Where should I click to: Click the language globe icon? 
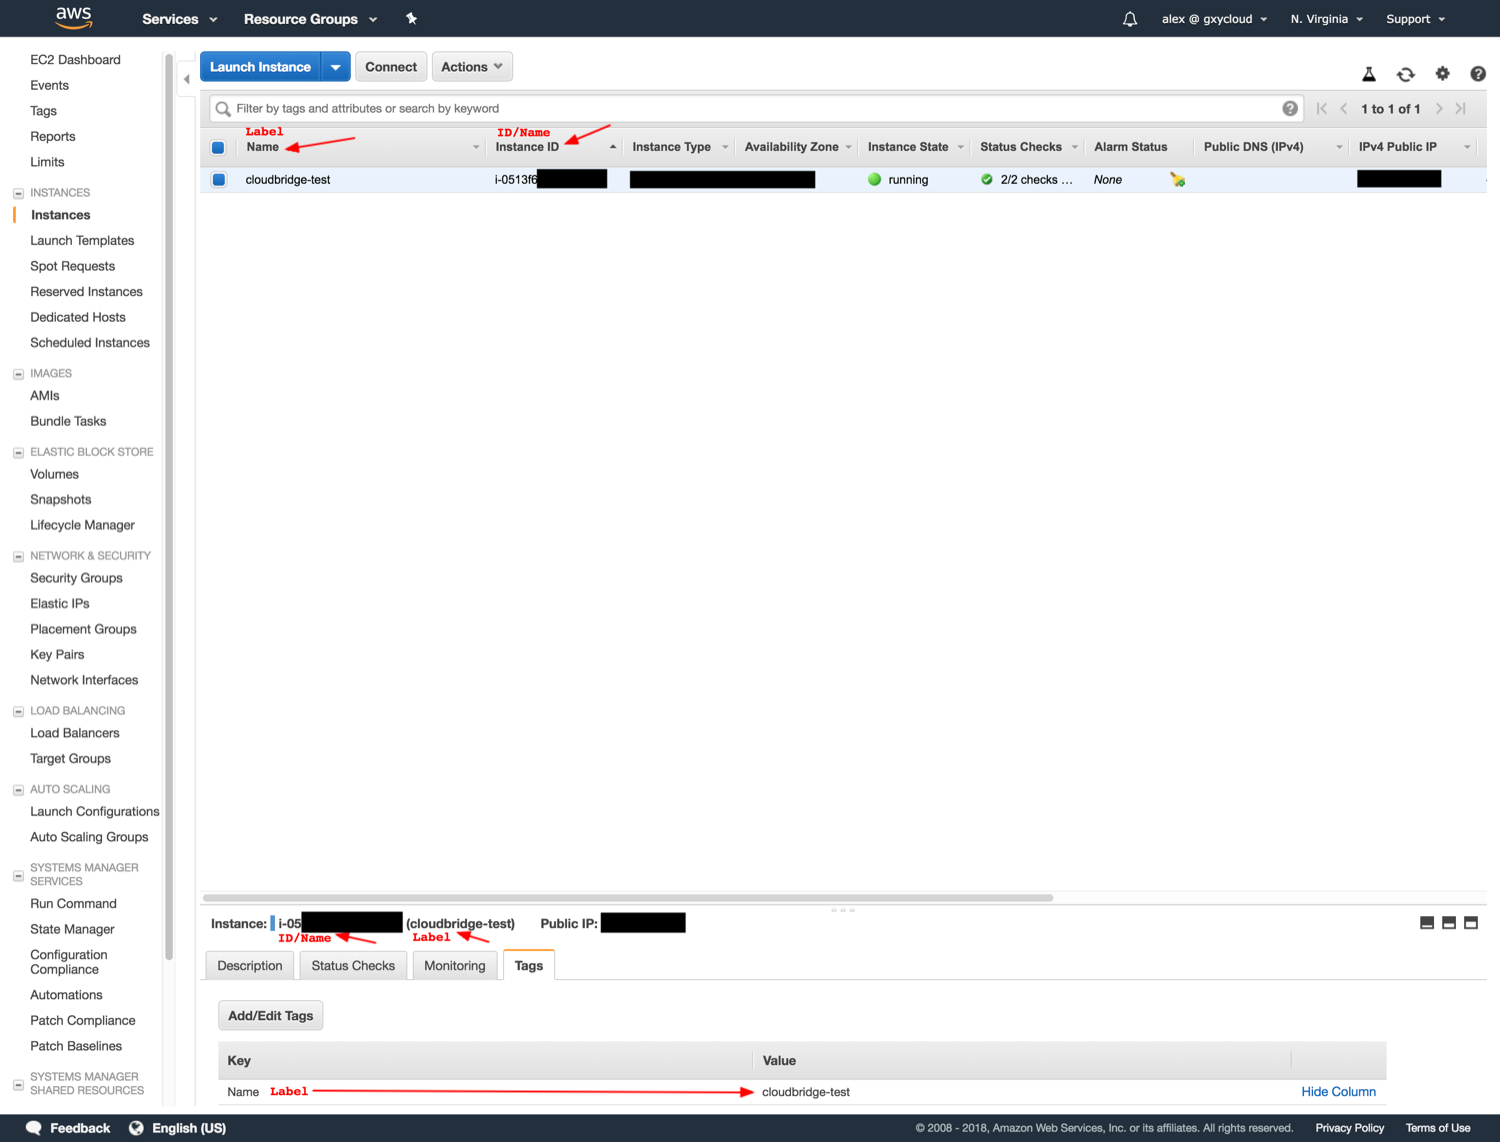pos(136,1128)
